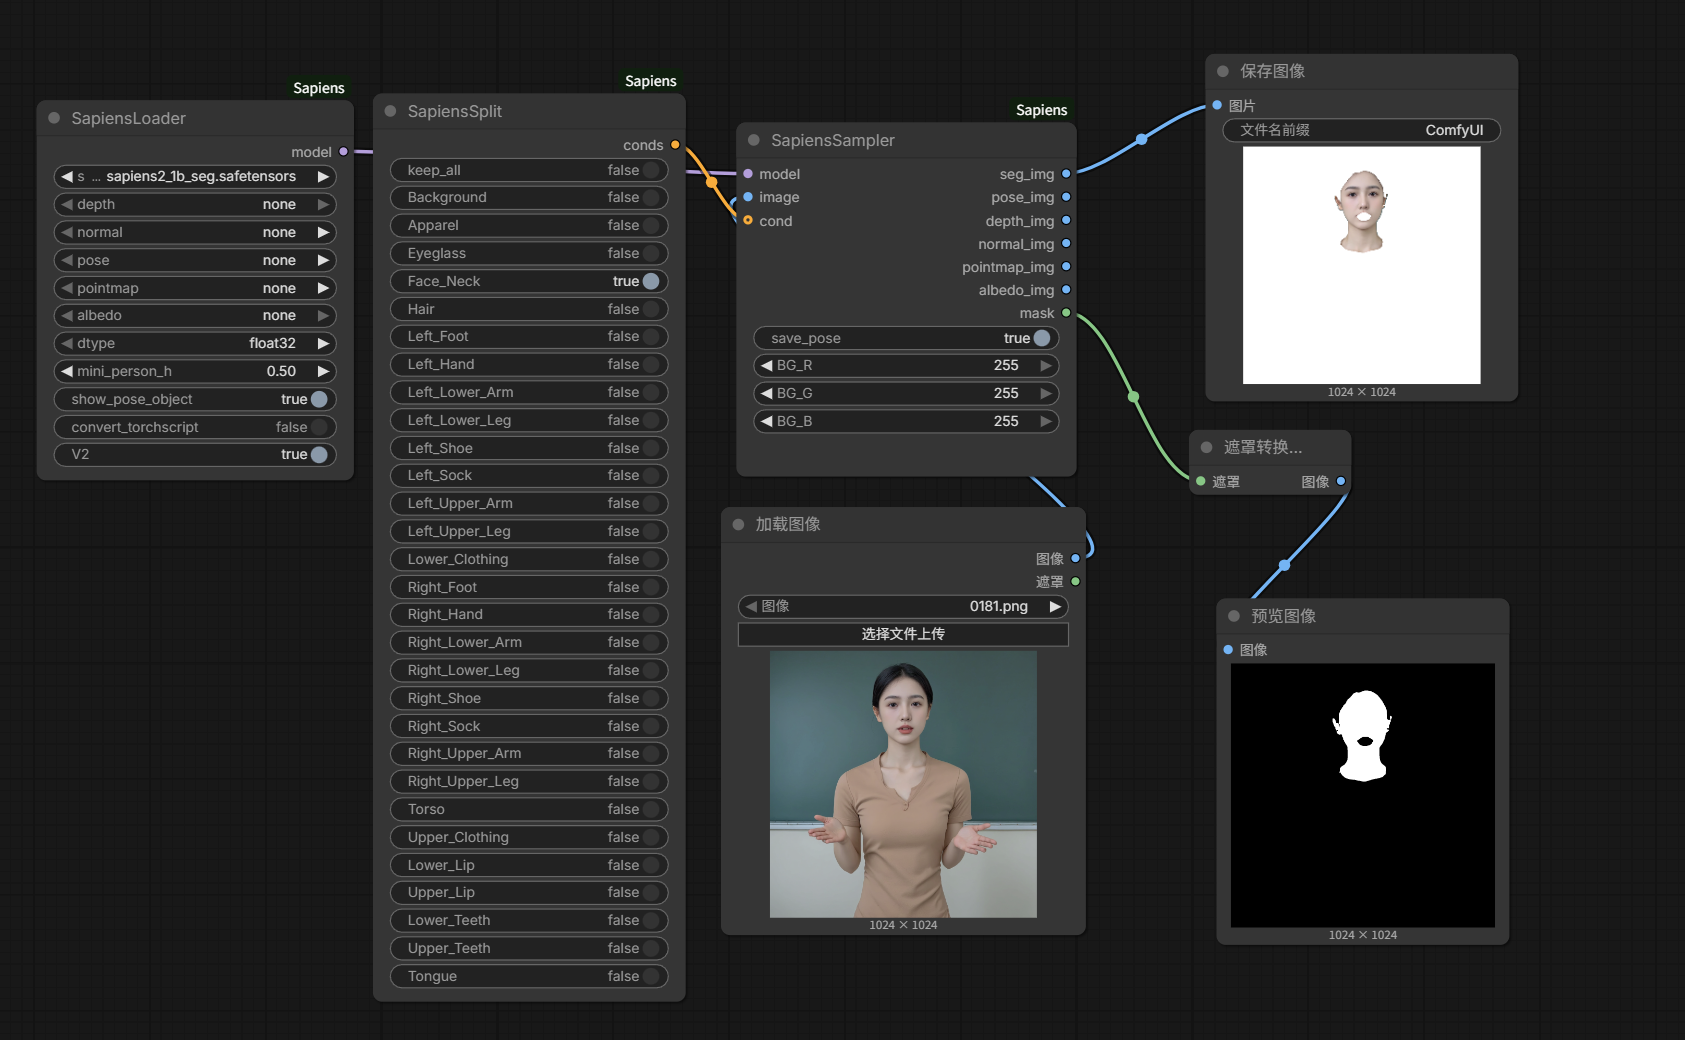
Task: Click the seg_img output socket
Action: tap(1066, 174)
